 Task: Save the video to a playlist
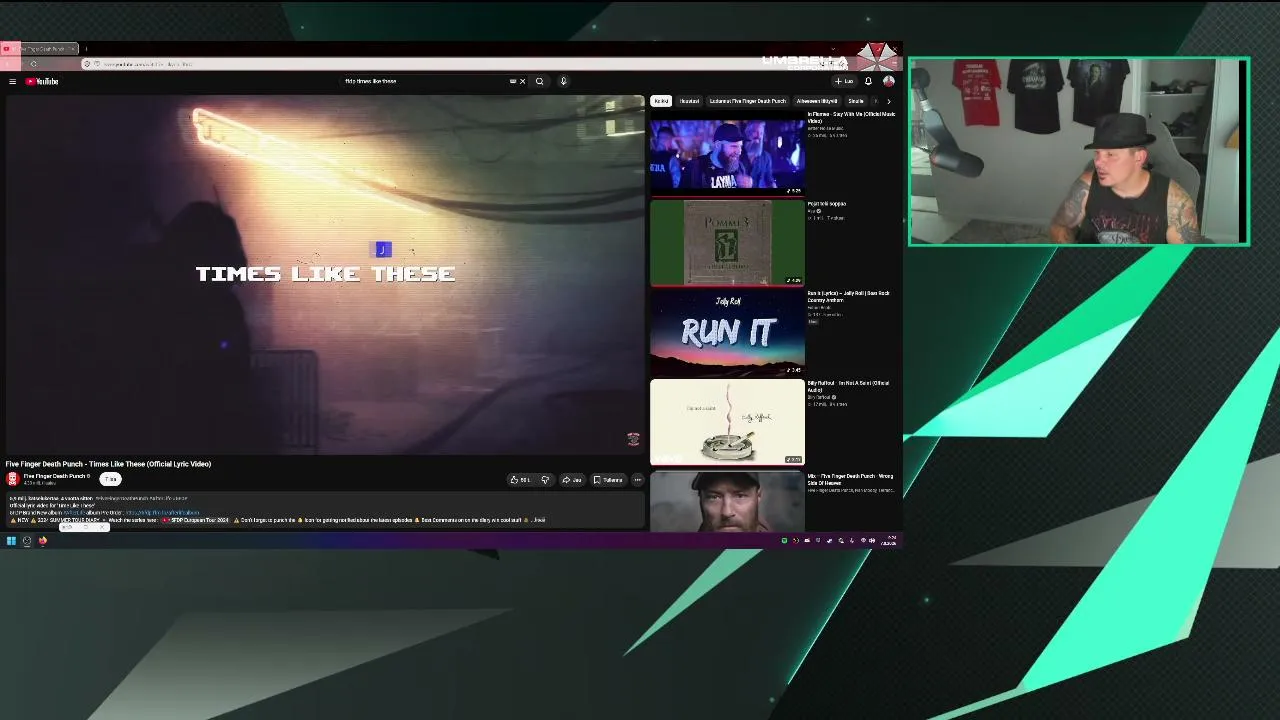[x=608, y=480]
